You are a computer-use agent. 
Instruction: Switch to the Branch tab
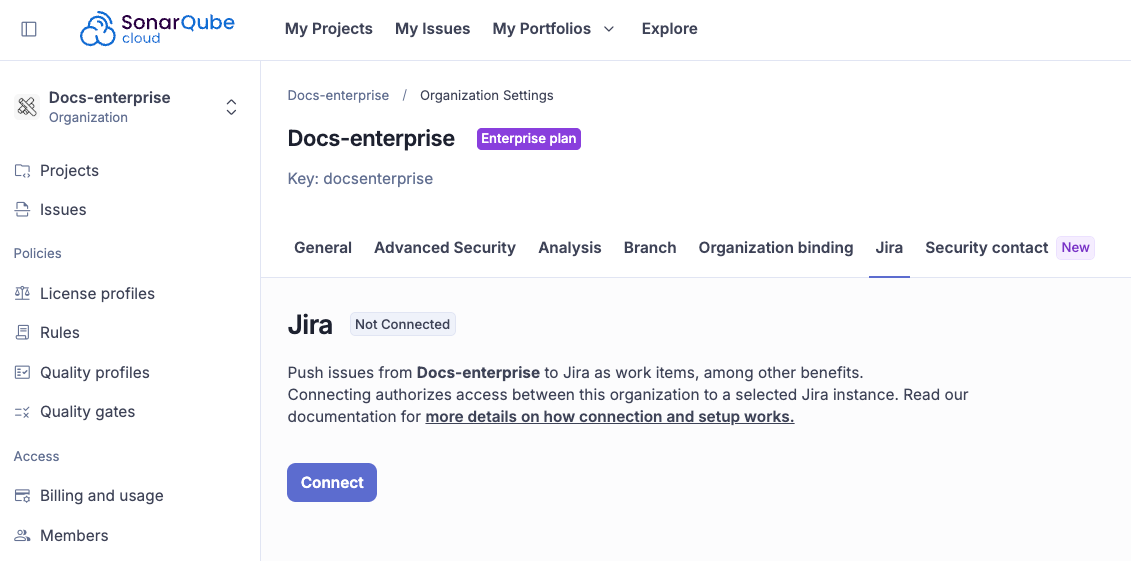click(x=650, y=248)
